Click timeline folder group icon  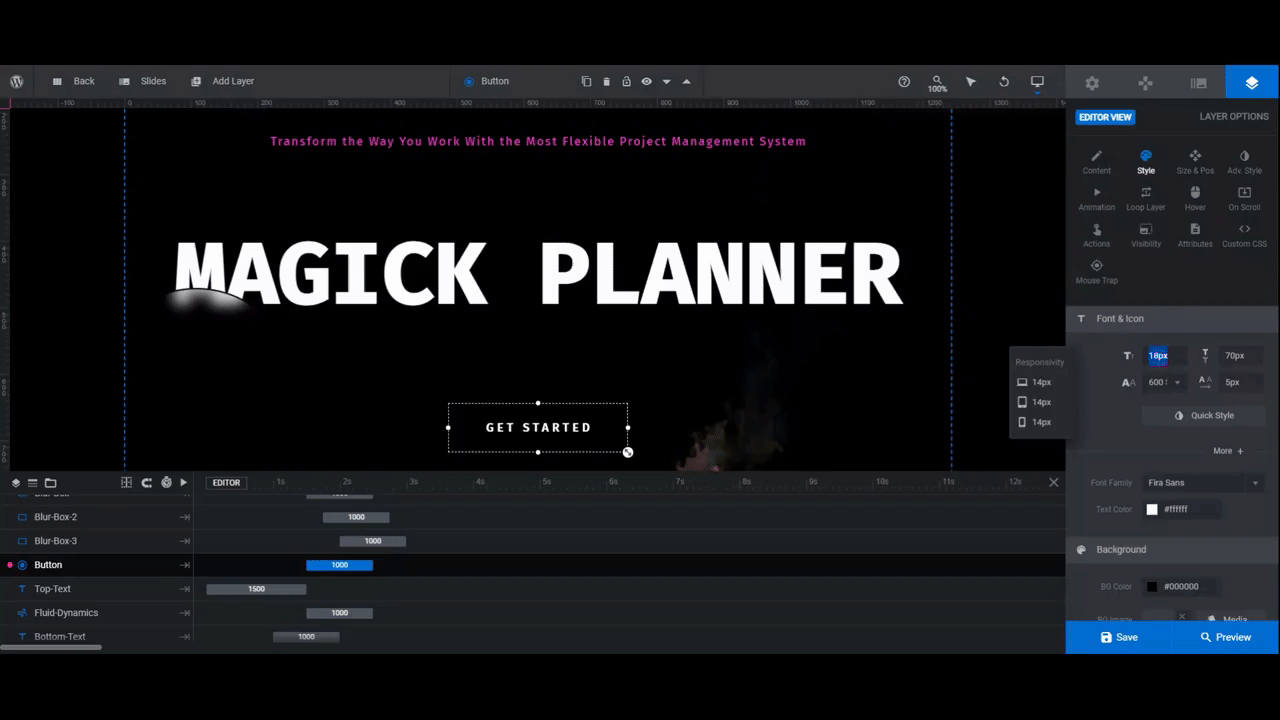pyautogui.click(x=51, y=483)
